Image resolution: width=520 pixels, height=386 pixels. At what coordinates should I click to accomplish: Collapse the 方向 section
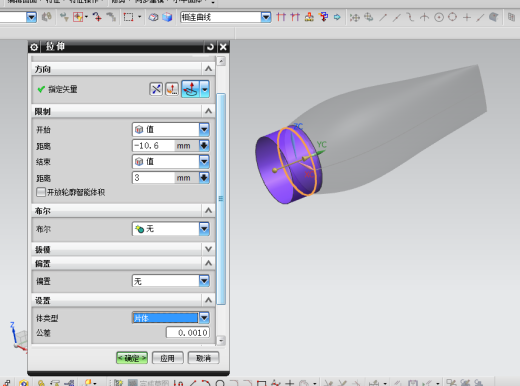pyautogui.click(x=208, y=69)
